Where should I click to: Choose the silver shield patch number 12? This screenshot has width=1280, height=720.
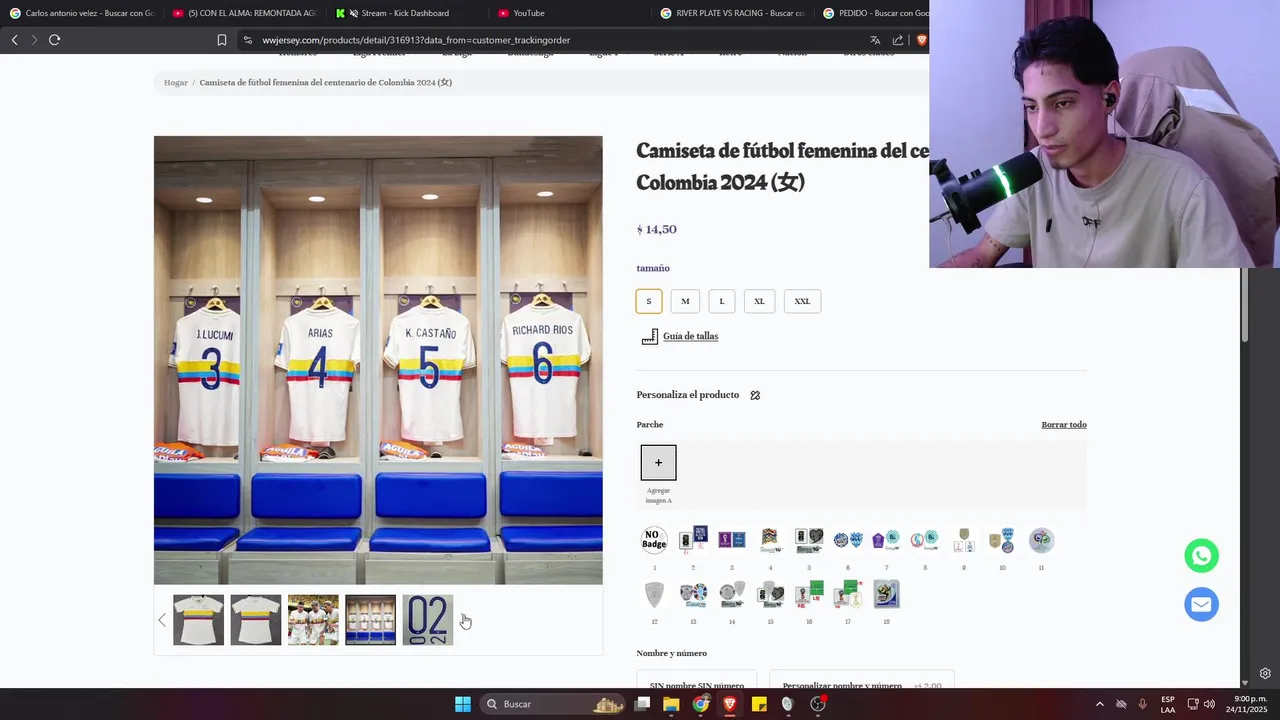coord(654,594)
